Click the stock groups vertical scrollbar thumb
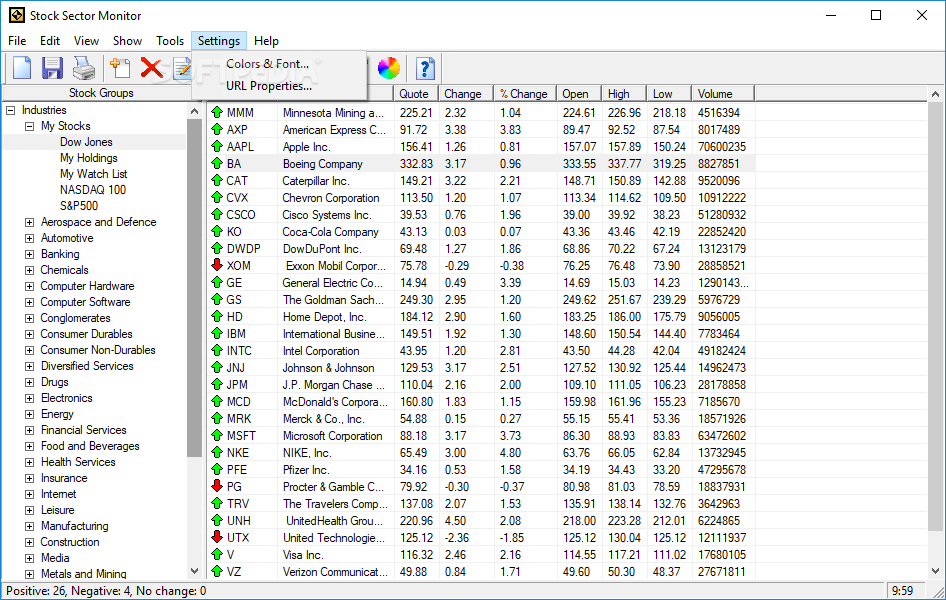This screenshot has width=946, height=600. 194,288
